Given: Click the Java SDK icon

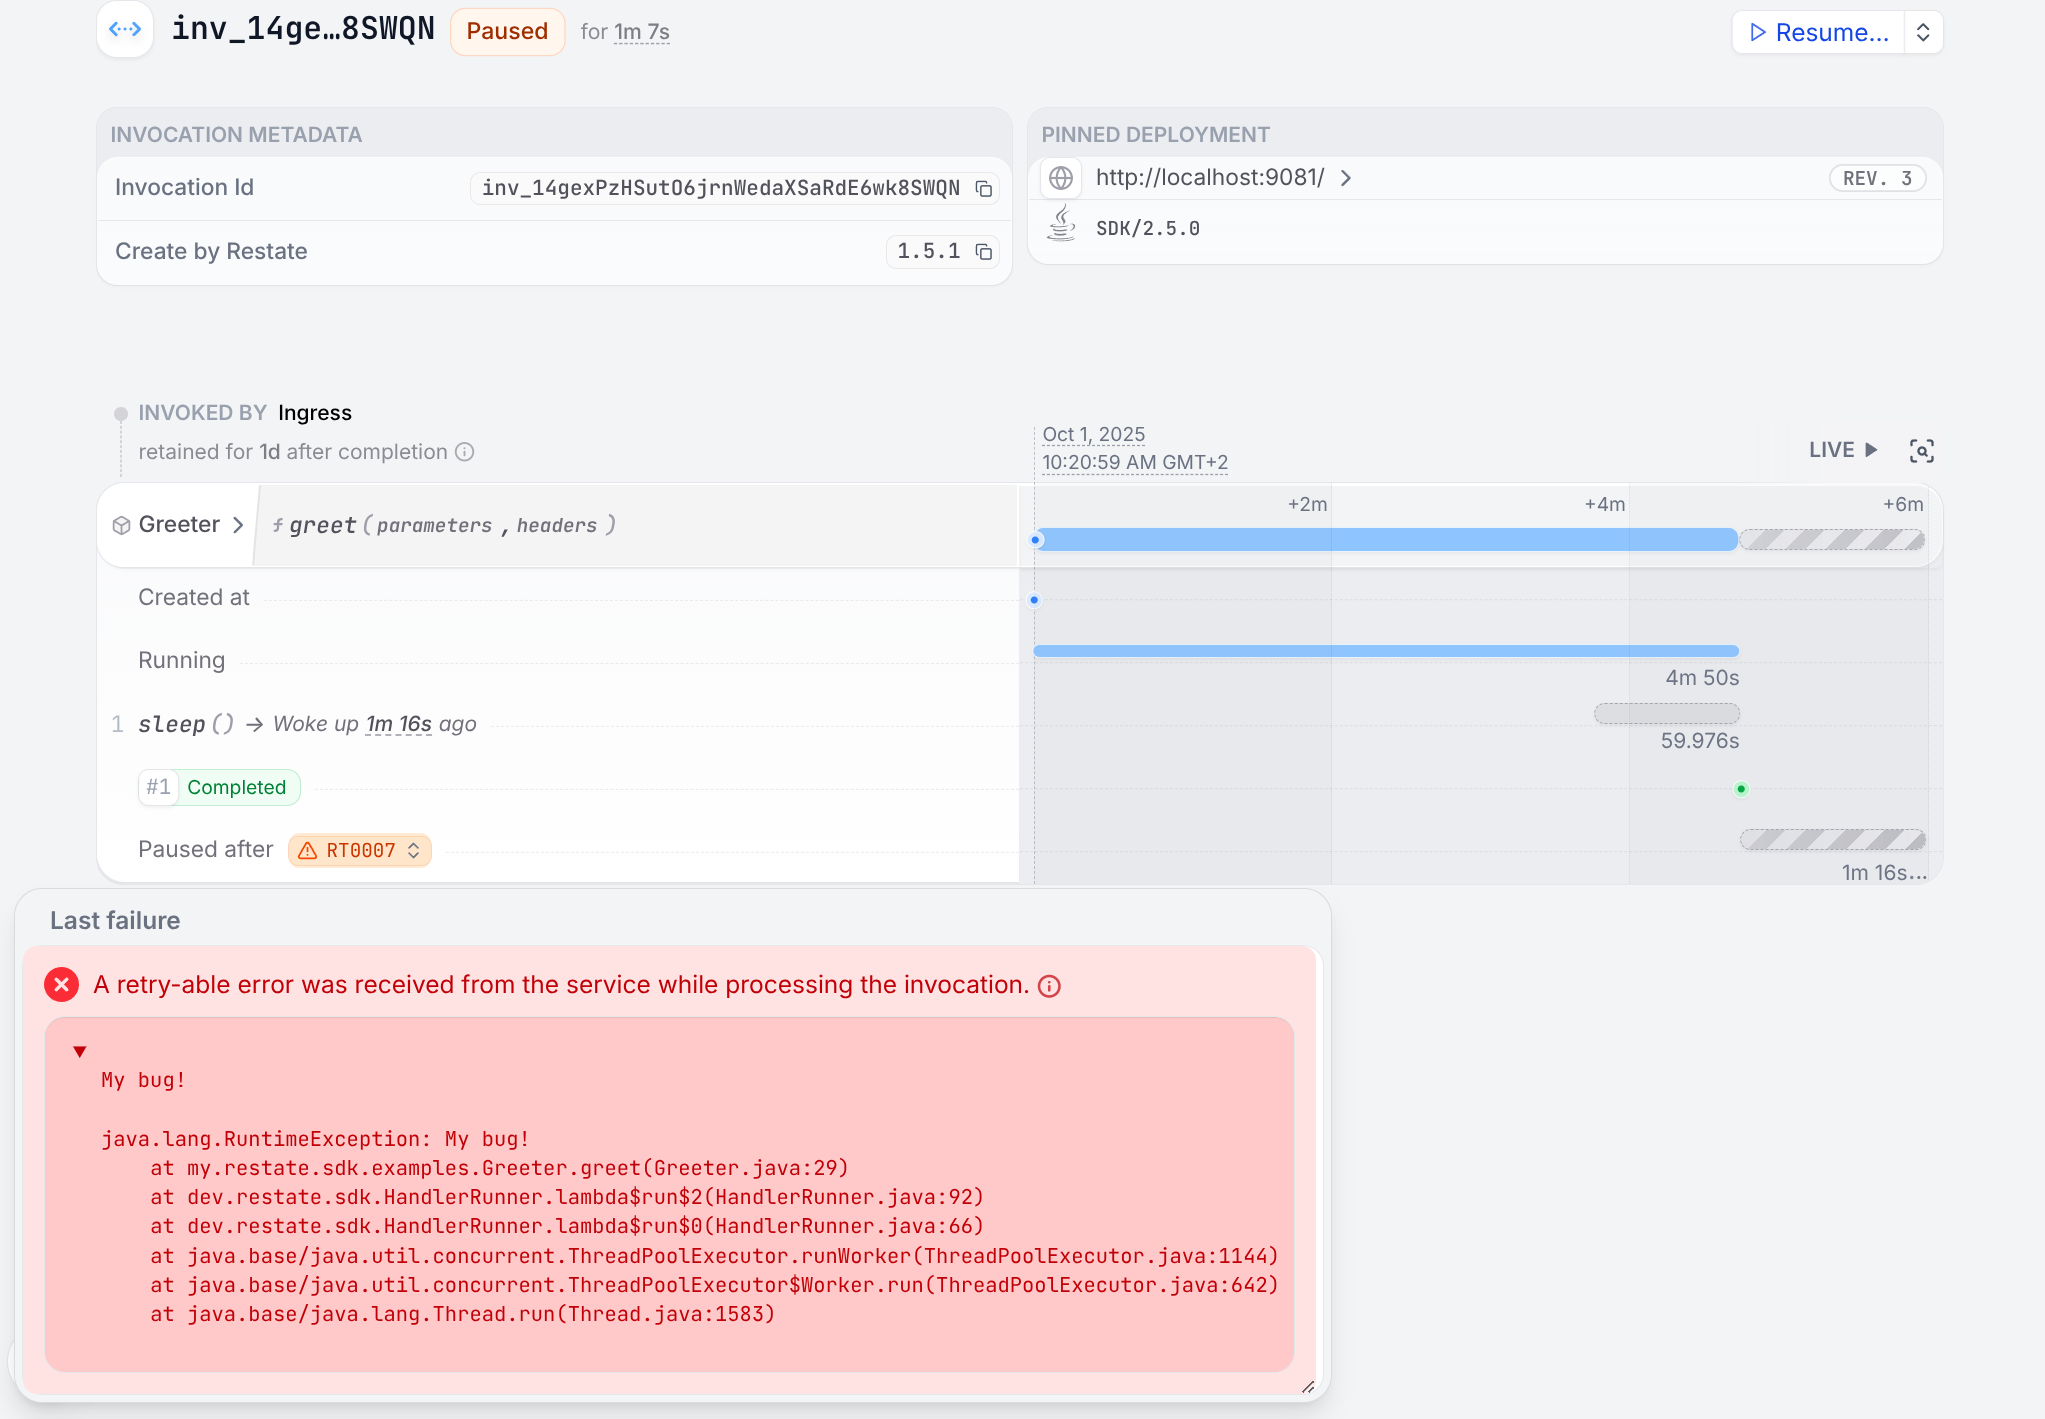Looking at the screenshot, I should click(1061, 225).
